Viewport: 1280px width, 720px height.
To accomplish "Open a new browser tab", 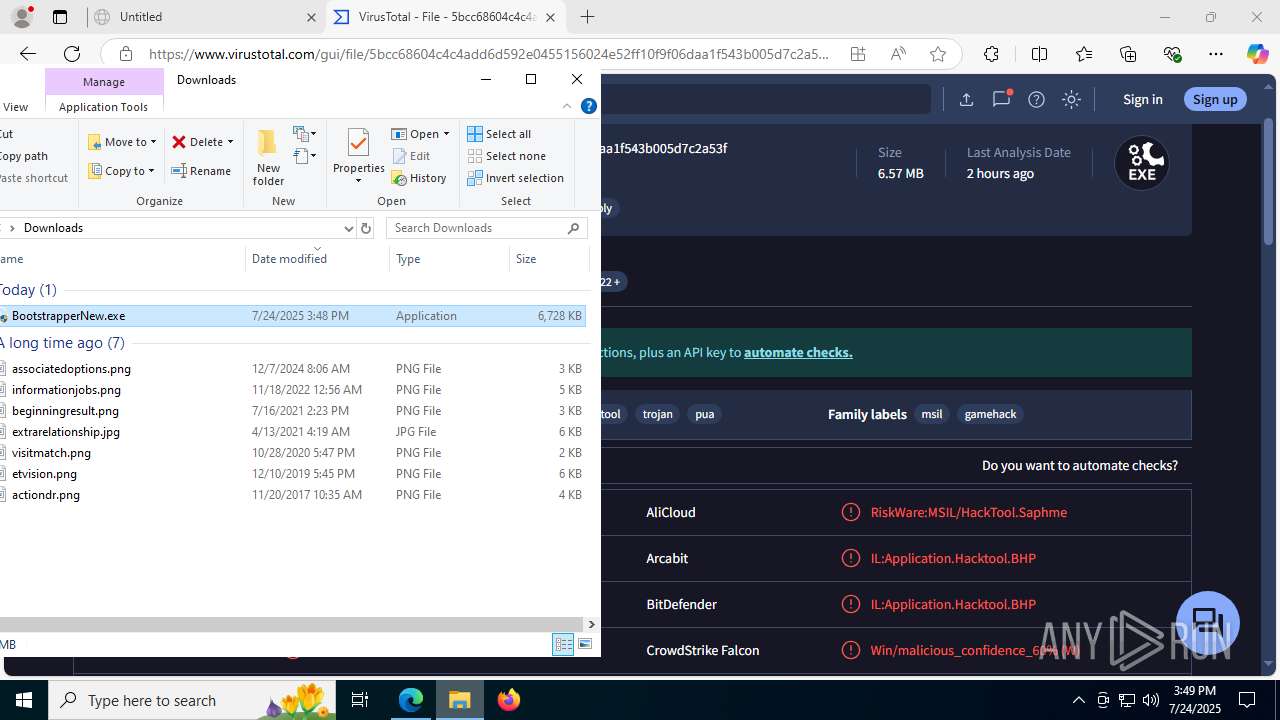I will pos(587,17).
